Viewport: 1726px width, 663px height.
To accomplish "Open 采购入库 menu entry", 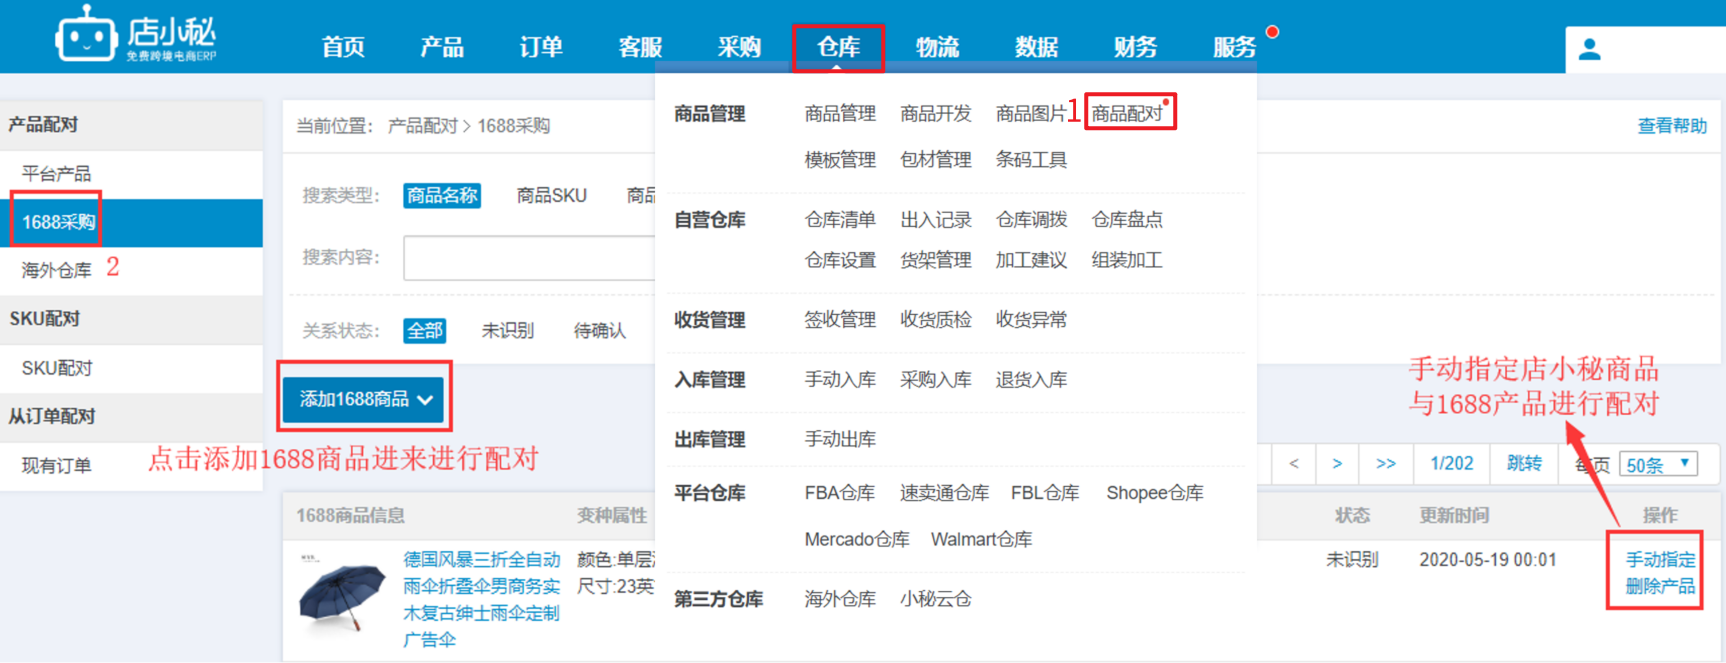I will 935,380.
